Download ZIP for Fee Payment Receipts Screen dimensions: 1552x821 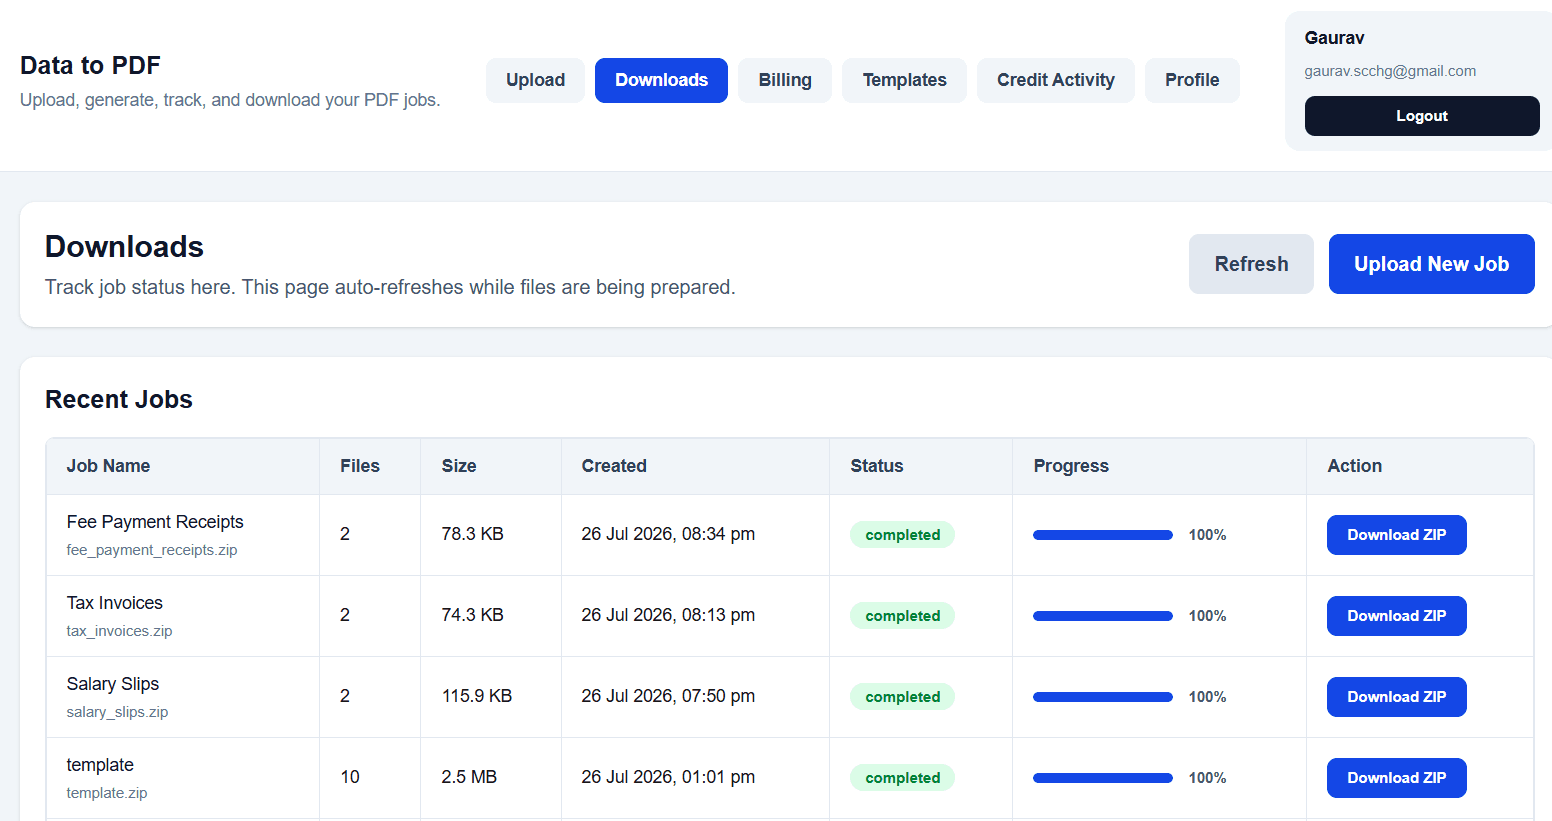click(1396, 535)
